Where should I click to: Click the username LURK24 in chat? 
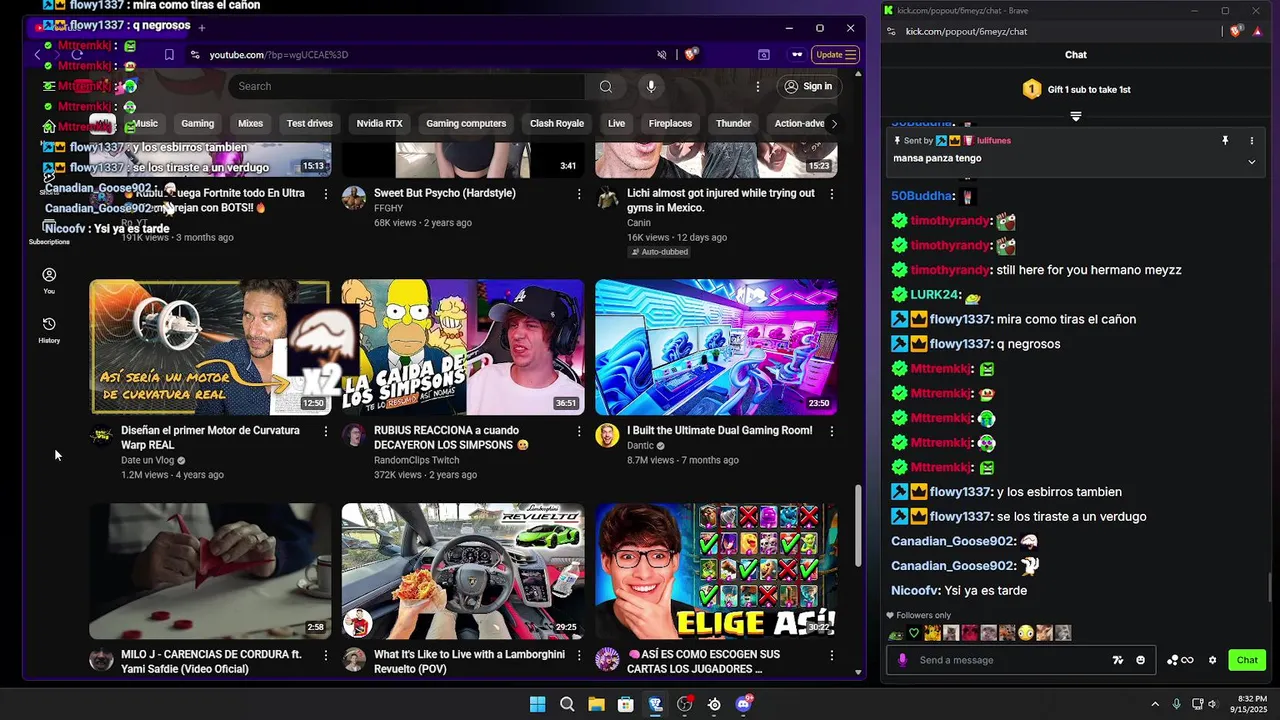(934, 295)
